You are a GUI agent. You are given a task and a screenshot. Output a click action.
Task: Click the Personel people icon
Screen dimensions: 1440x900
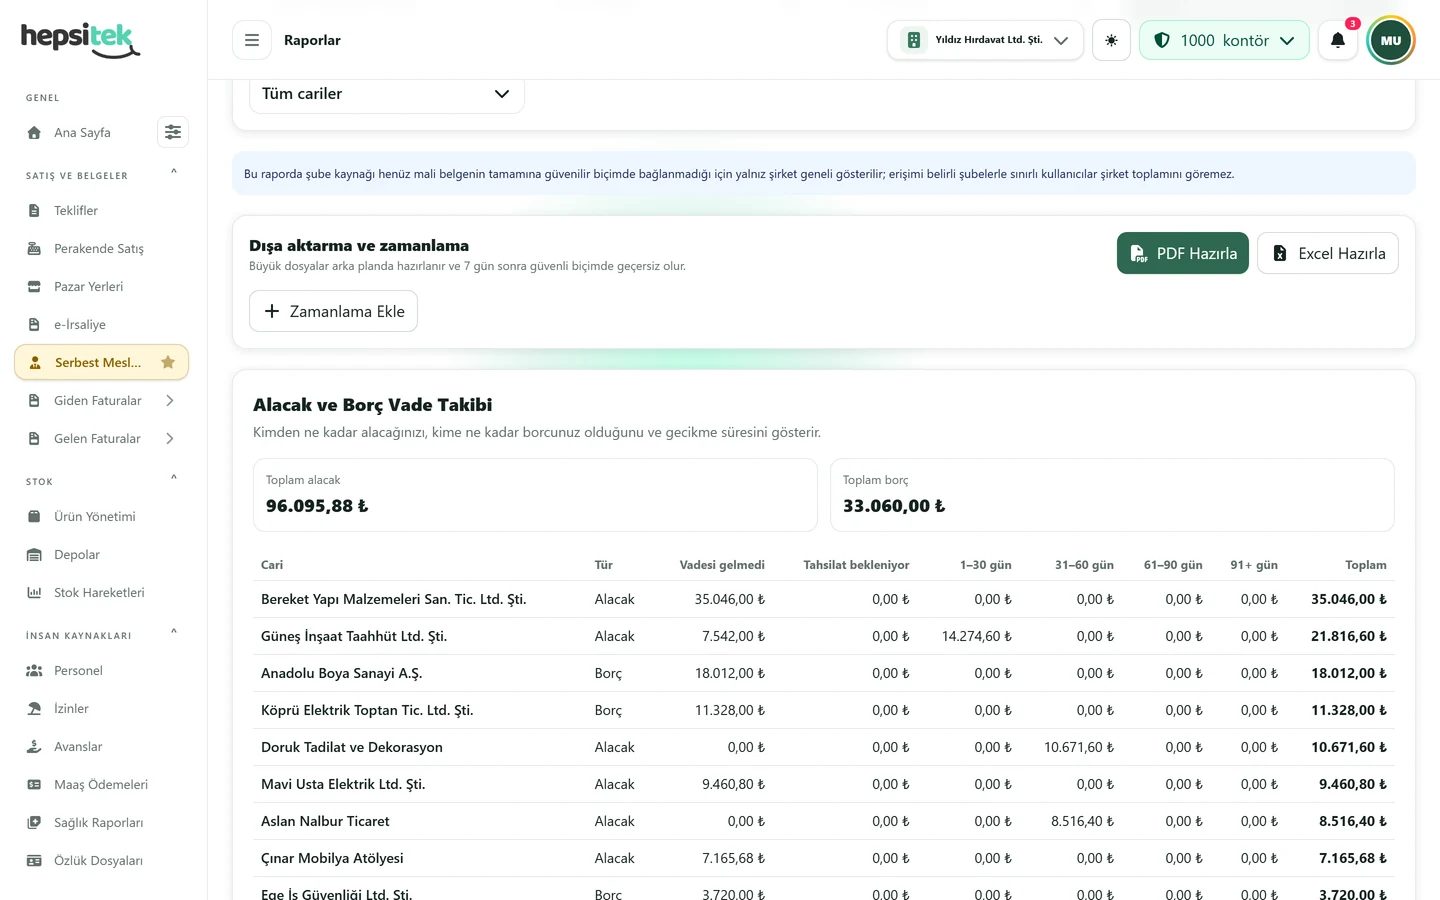click(34, 670)
